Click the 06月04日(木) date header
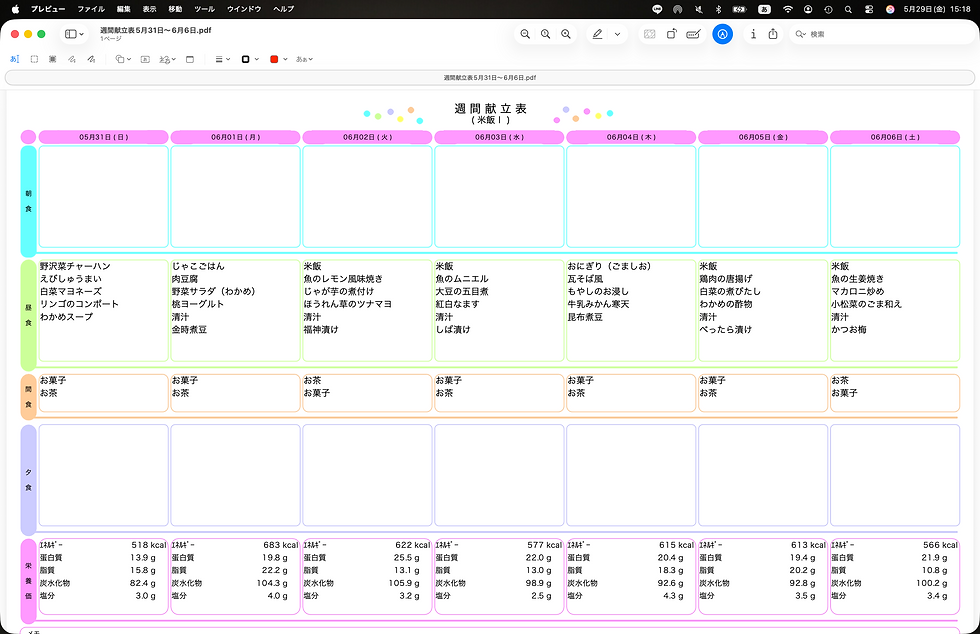This screenshot has width=980, height=634. click(x=631, y=137)
